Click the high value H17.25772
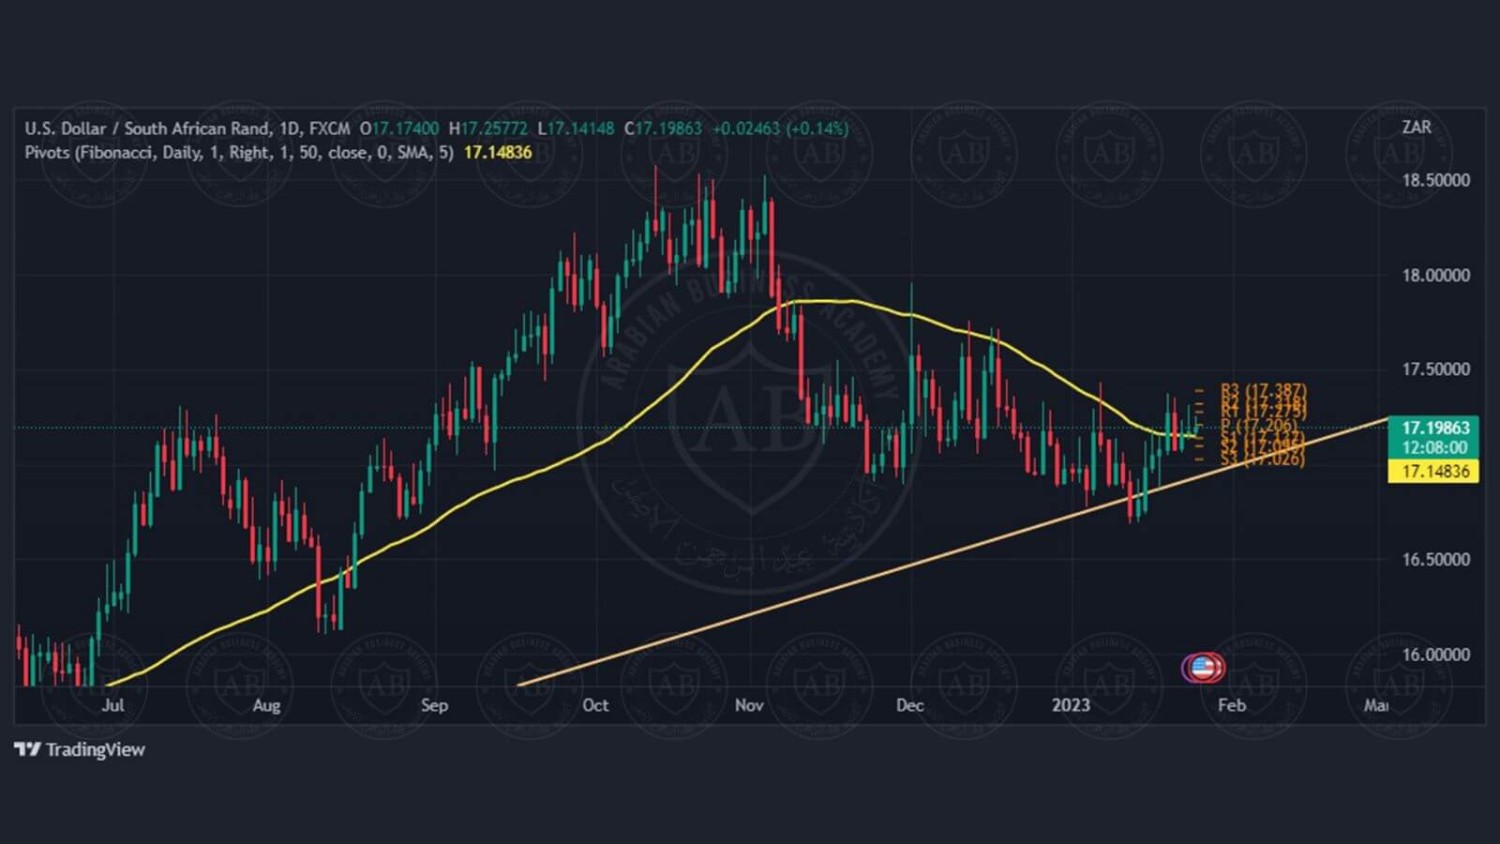Image resolution: width=1500 pixels, height=844 pixels. [488, 128]
